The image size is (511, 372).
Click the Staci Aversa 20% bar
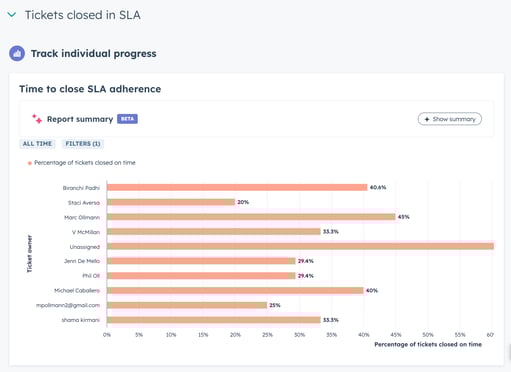click(x=171, y=202)
